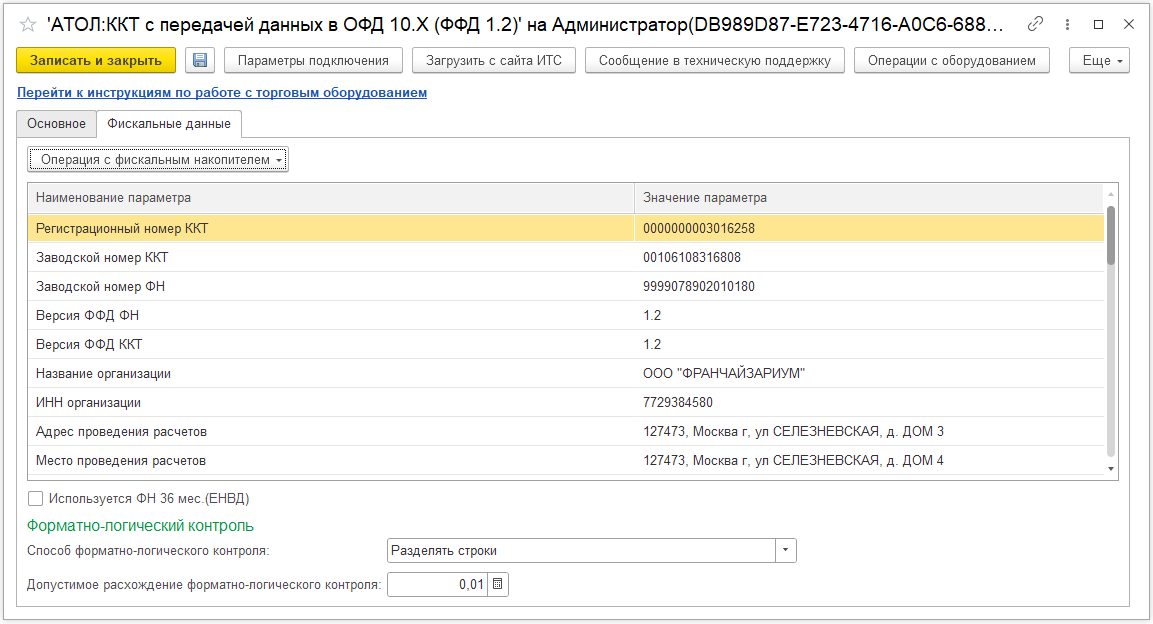Select the 'ИНН организации' table row
Image resolution: width=1153 pixels, height=624 pixels.
330,403
